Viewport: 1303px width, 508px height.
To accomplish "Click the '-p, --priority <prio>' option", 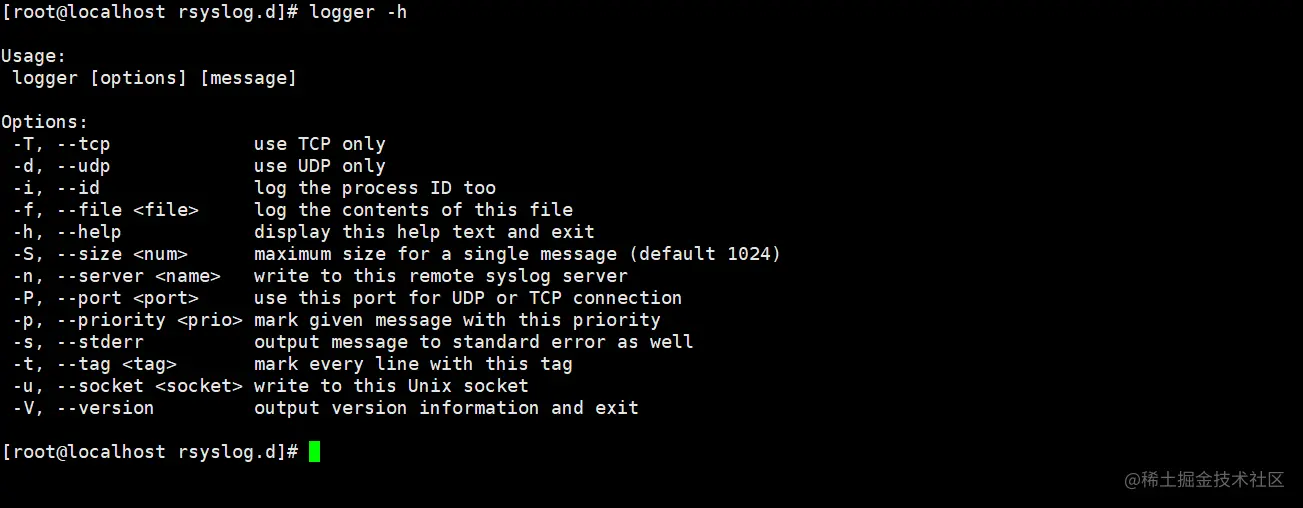I will tap(128, 320).
